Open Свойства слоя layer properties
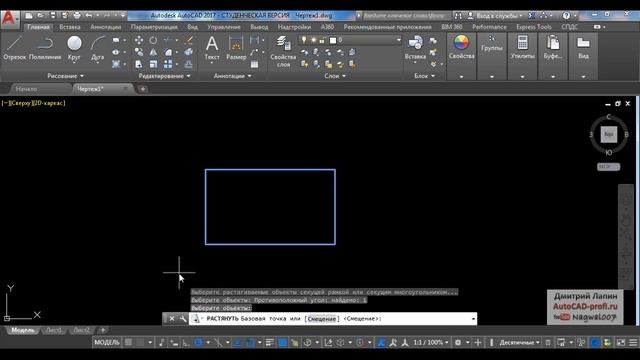This screenshot has width=640, height=360. [x=283, y=51]
